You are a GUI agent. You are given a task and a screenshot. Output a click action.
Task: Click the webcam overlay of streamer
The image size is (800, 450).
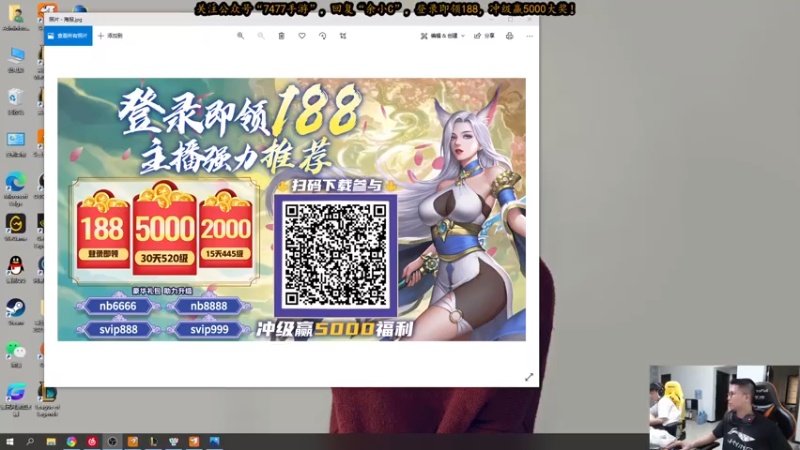724,407
